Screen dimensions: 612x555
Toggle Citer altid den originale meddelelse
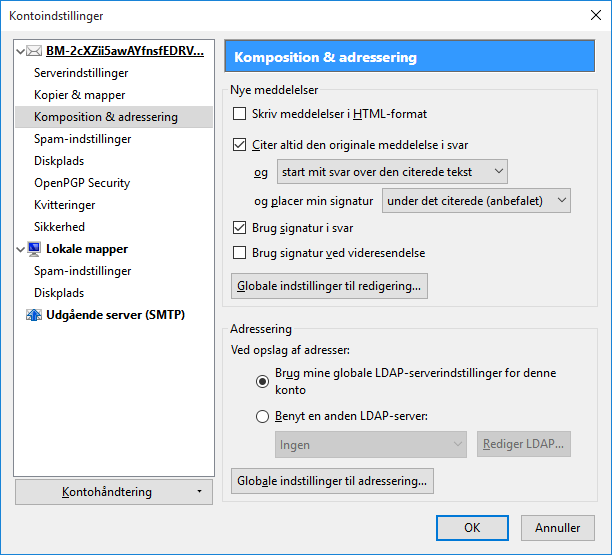239,144
